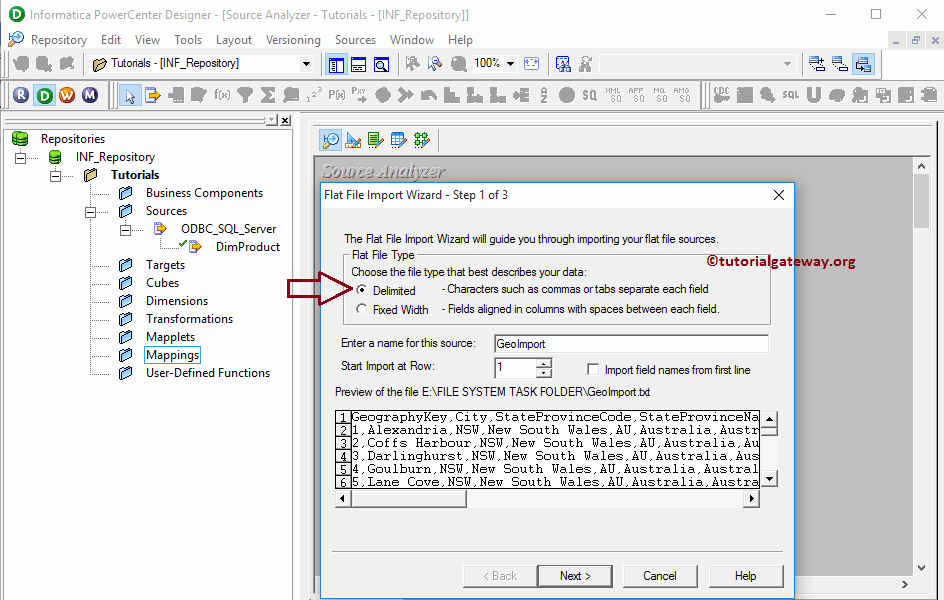The width and height of the screenshot is (944, 600).
Task: Open the Tutorials folder dropdown
Action: 306,64
